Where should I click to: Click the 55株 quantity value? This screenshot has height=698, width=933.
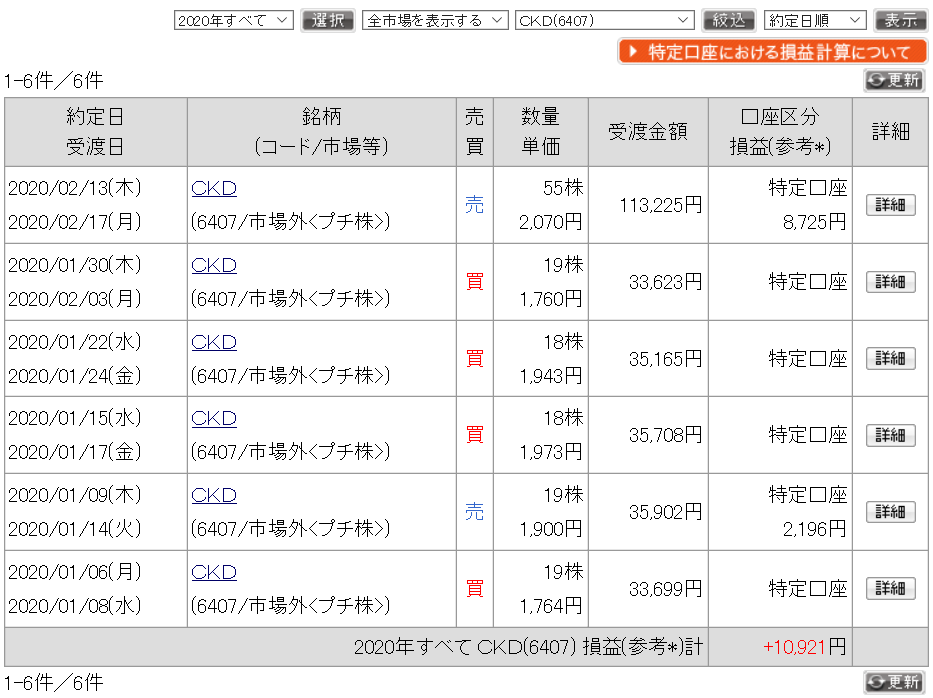(563, 188)
